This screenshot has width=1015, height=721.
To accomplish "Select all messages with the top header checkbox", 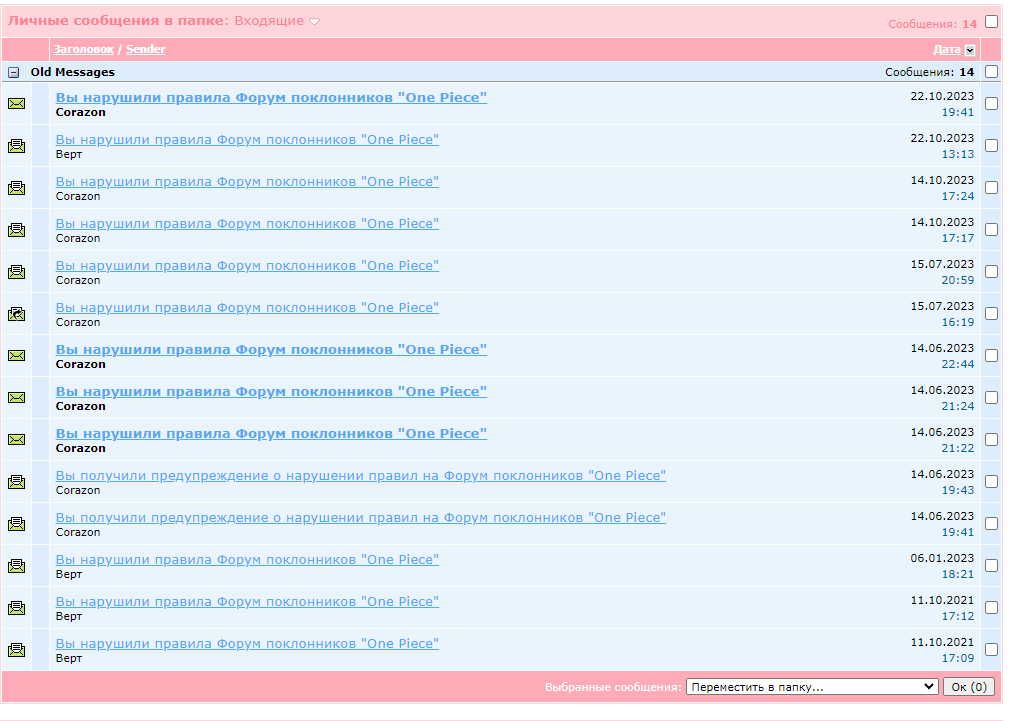I will coord(991,21).
